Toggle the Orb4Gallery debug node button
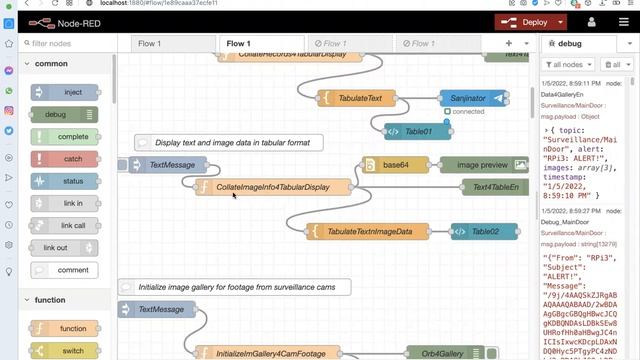The width and height of the screenshot is (640, 360). [x=492, y=353]
